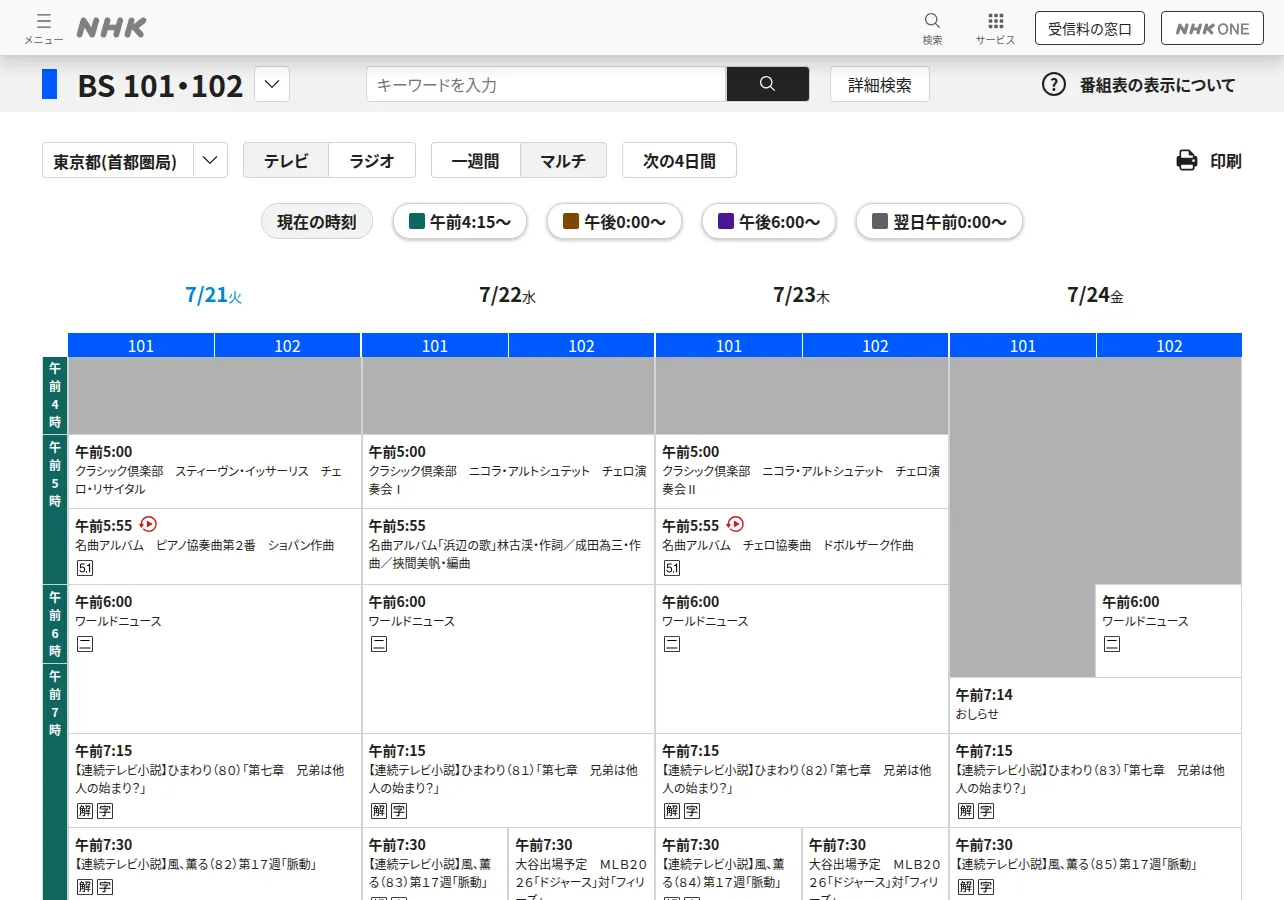This screenshot has width=1284, height=900.
Task: Open 受信料の窓口 page
Action: point(1089,28)
